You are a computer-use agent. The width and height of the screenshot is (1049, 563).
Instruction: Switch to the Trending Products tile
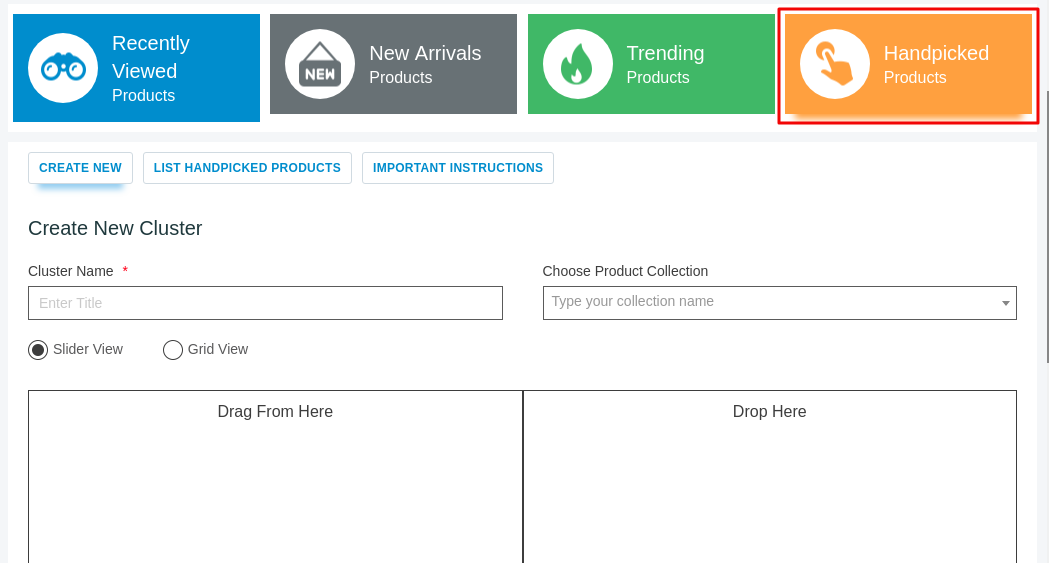click(651, 64)
